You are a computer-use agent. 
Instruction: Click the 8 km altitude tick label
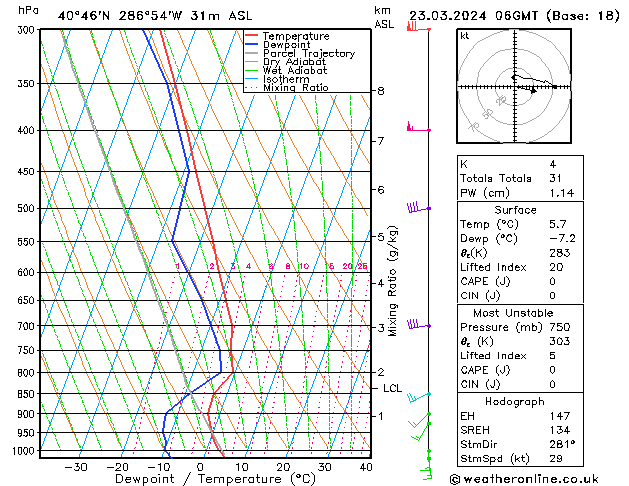[381, 91]
